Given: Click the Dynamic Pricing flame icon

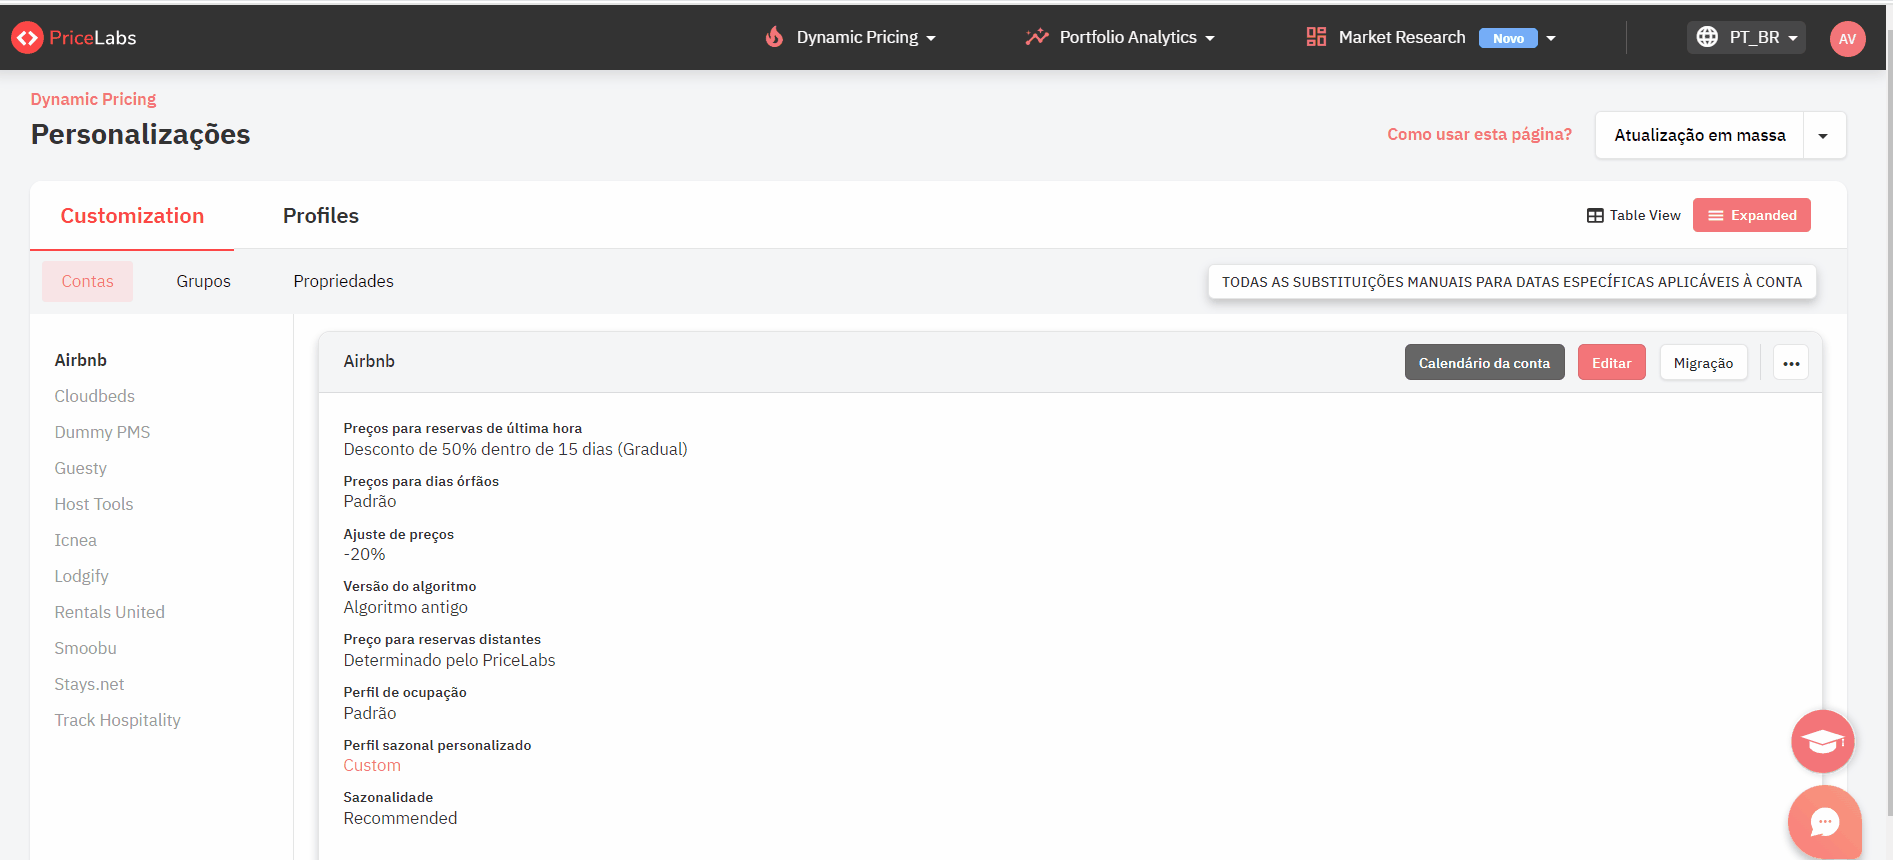Looking at the screenshot, I should pyautogui.click(x=774, y=37).
